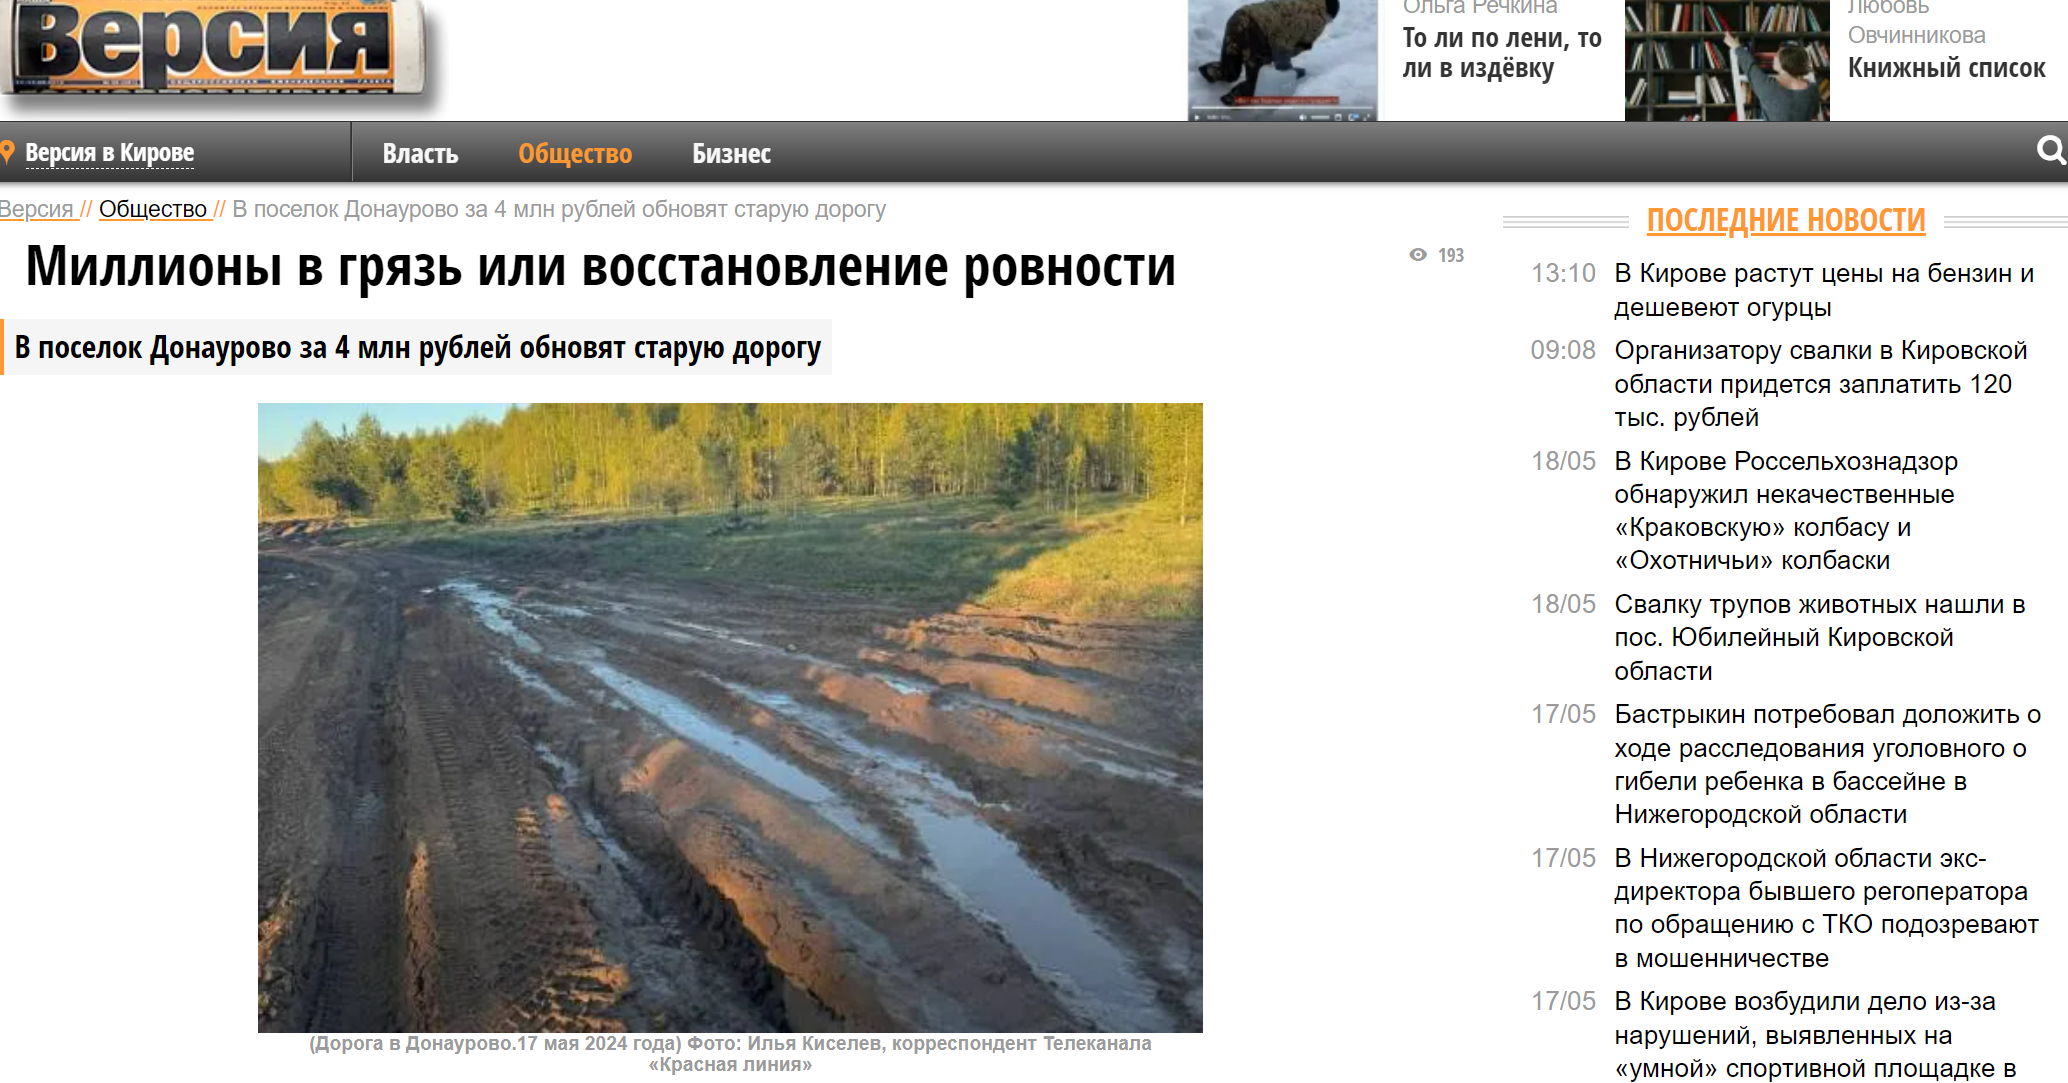The height and width of the screenshot is (1083, 2068).
Task: Click the views eye icon
Action: coord(1417,255)
